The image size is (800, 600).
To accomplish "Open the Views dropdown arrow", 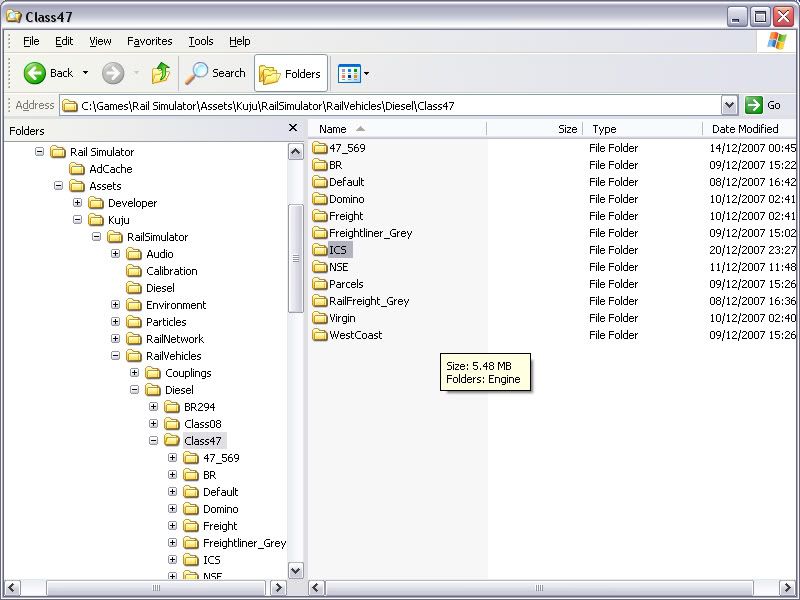I will 366,74.
